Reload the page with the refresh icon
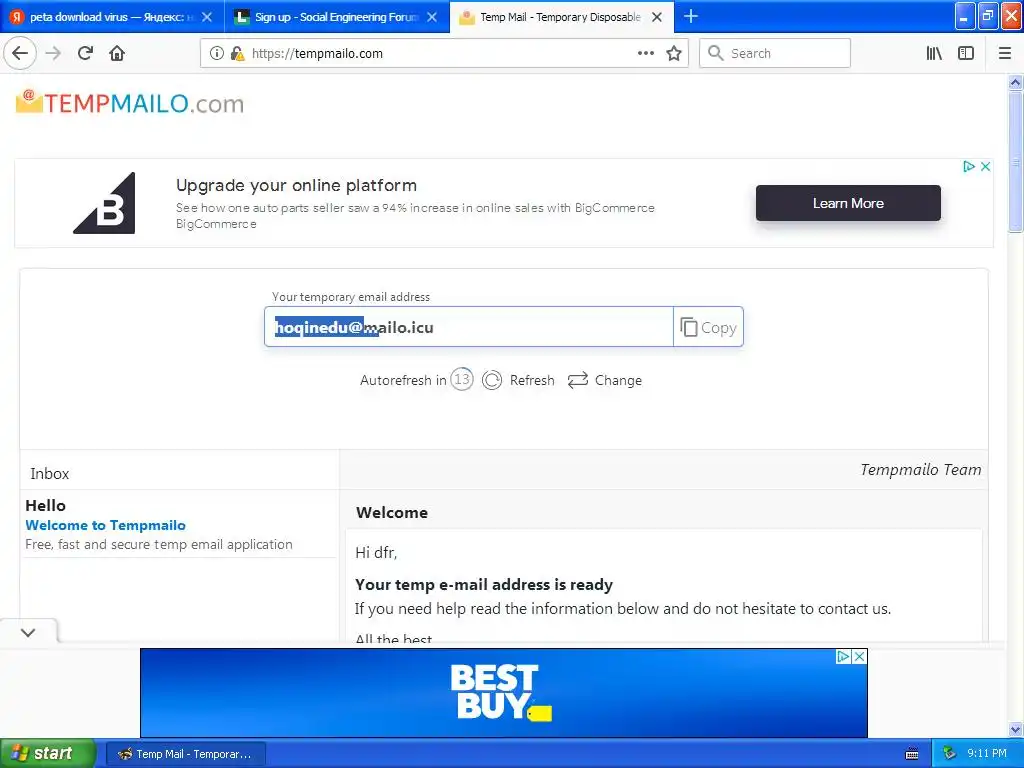 coord(86,53)
